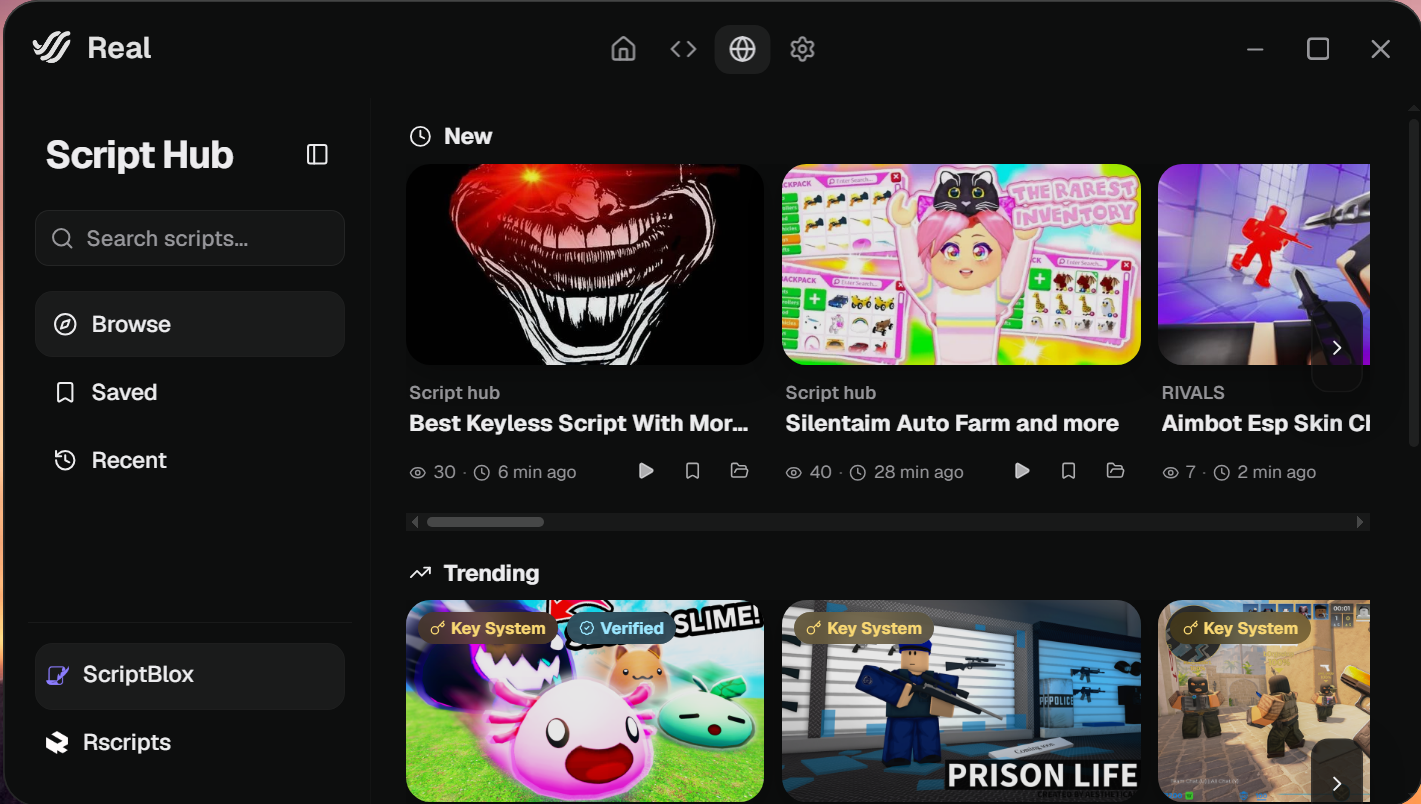Select the globe Script Hub tab
This screenshot has width=1421, height=804.
click(742, 49)
